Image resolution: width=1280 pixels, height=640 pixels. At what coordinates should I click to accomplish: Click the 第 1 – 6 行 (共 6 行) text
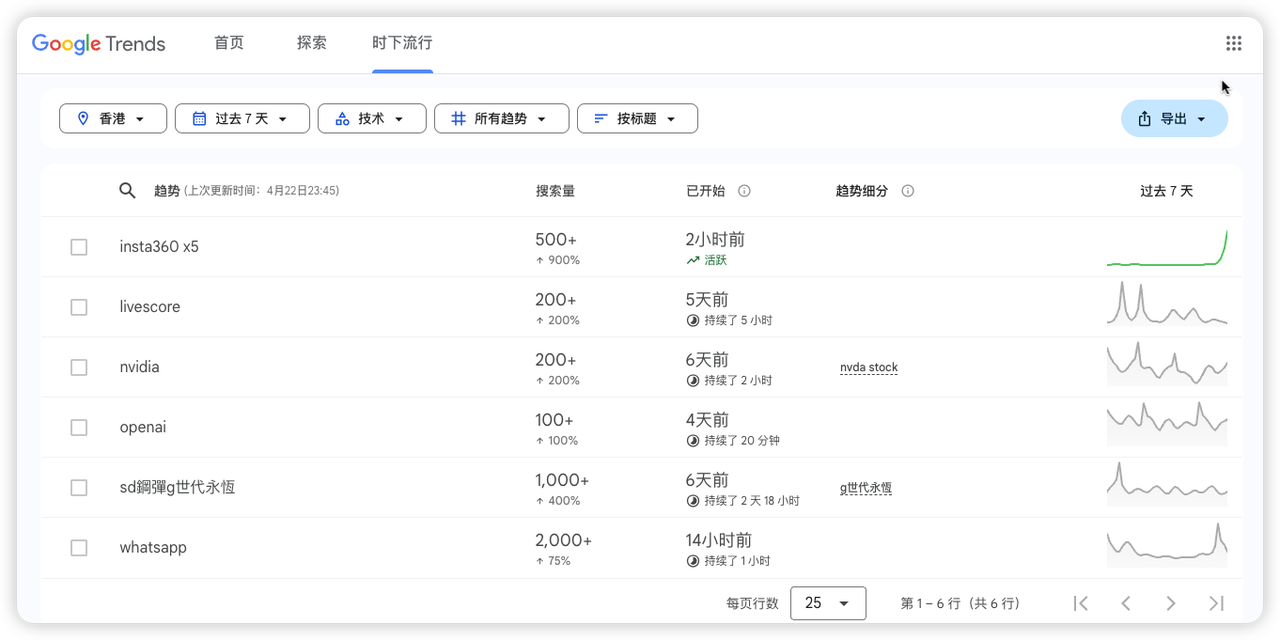tap(960, 603)
